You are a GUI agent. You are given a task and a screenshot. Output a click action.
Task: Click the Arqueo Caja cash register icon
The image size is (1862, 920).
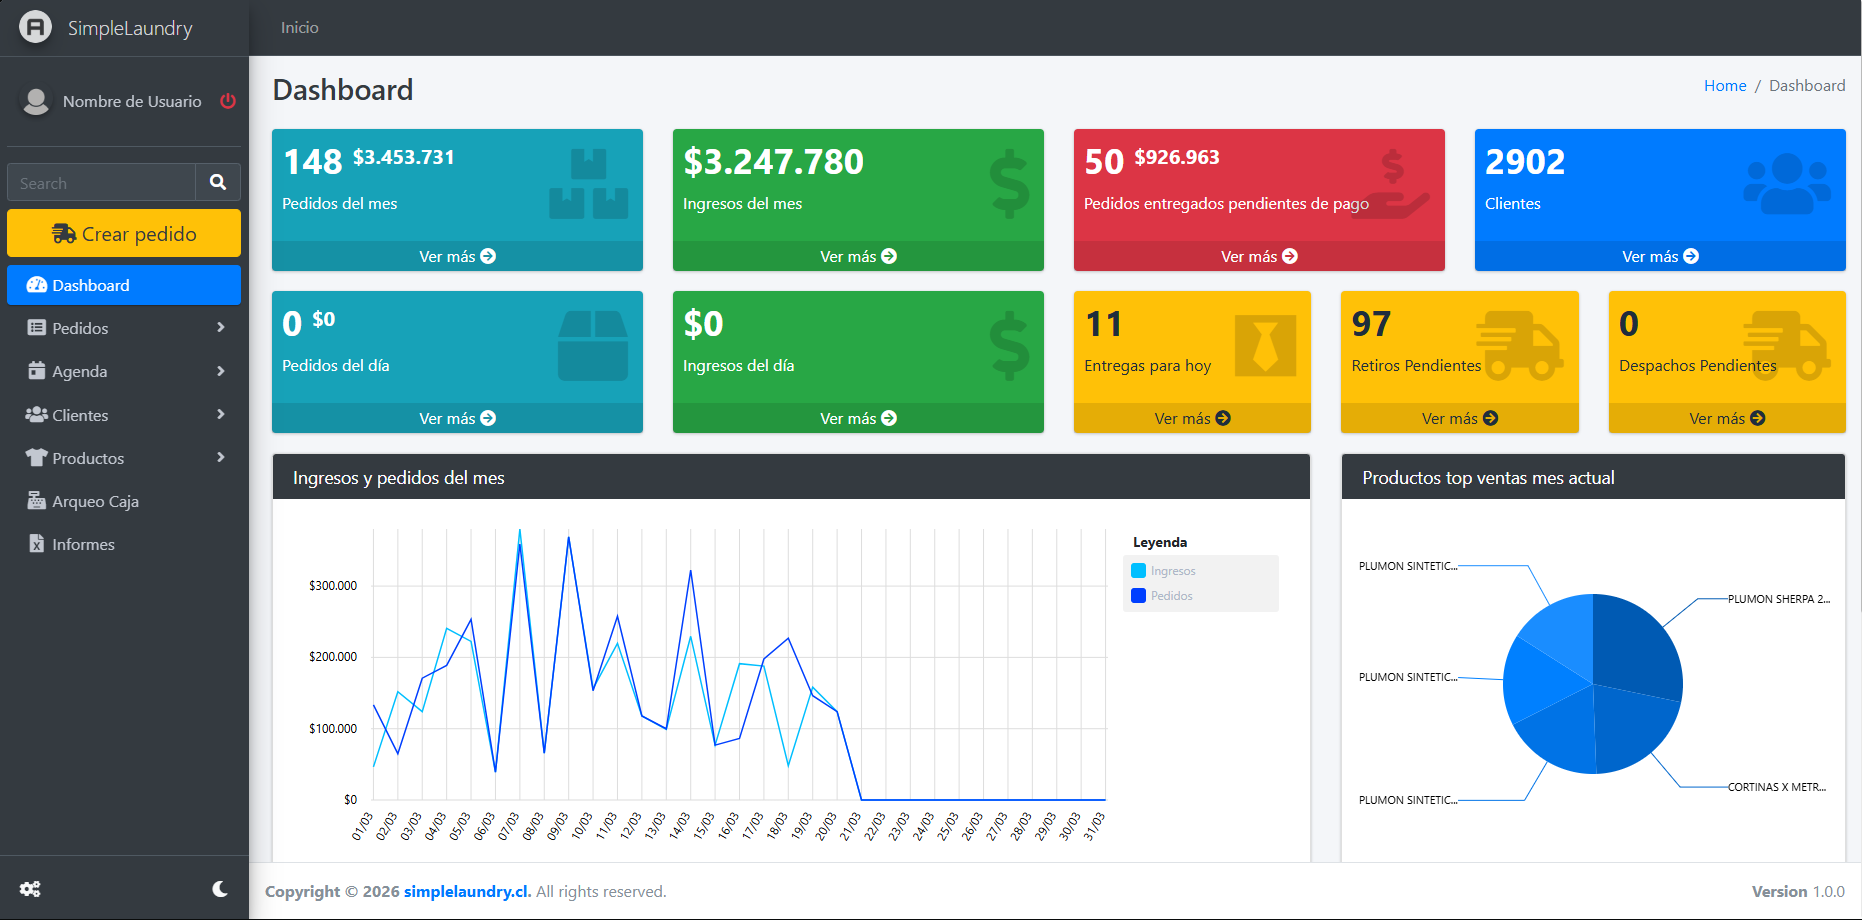[37, 501]
